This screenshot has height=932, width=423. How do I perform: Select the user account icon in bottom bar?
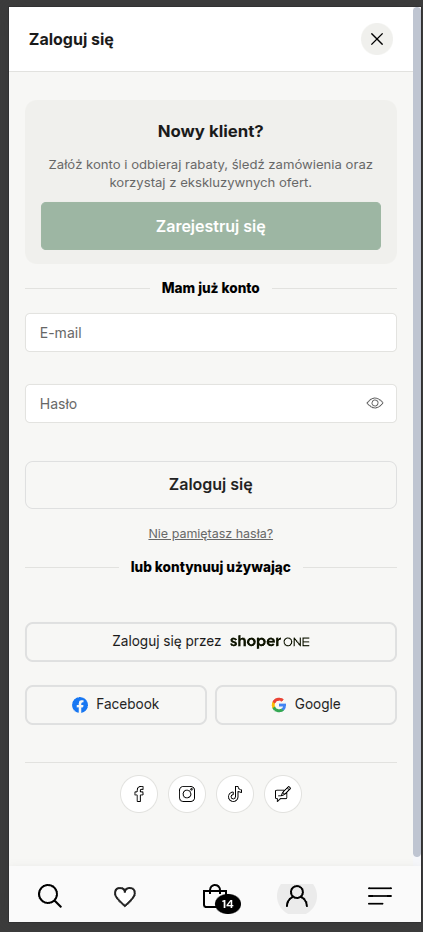[x=297, y=895]
